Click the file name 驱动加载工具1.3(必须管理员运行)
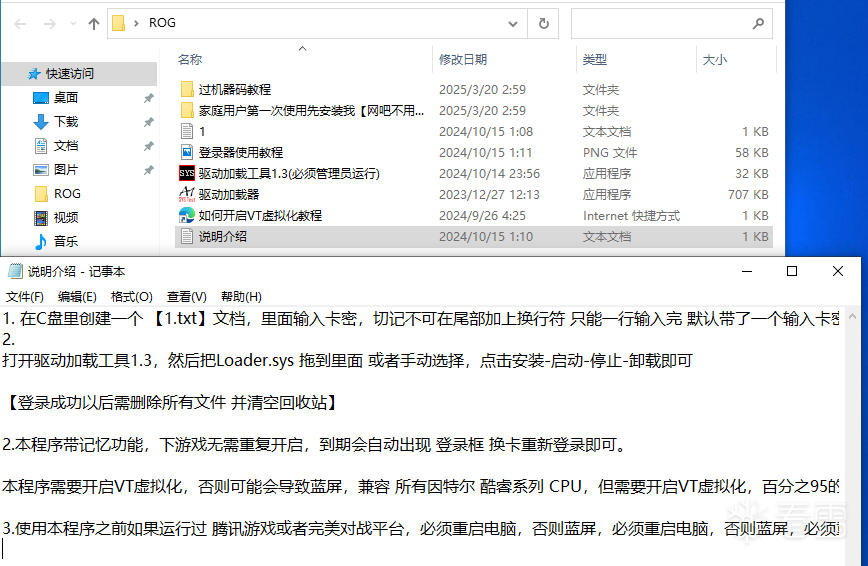 [x=289, y=173]
